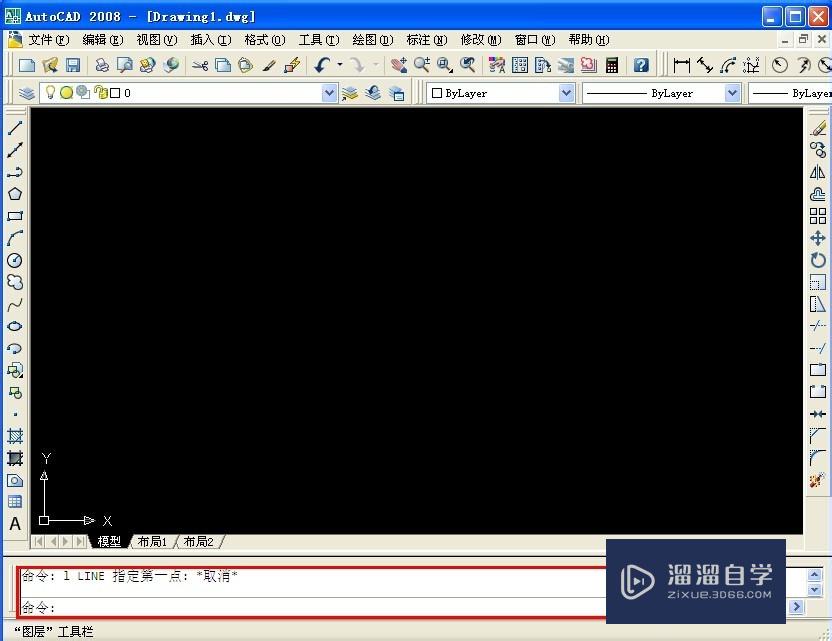This screenshot has width=832, height=641.
Task: Toggle the layer 0 visibility lightbulb
Action: coord(51,92)
